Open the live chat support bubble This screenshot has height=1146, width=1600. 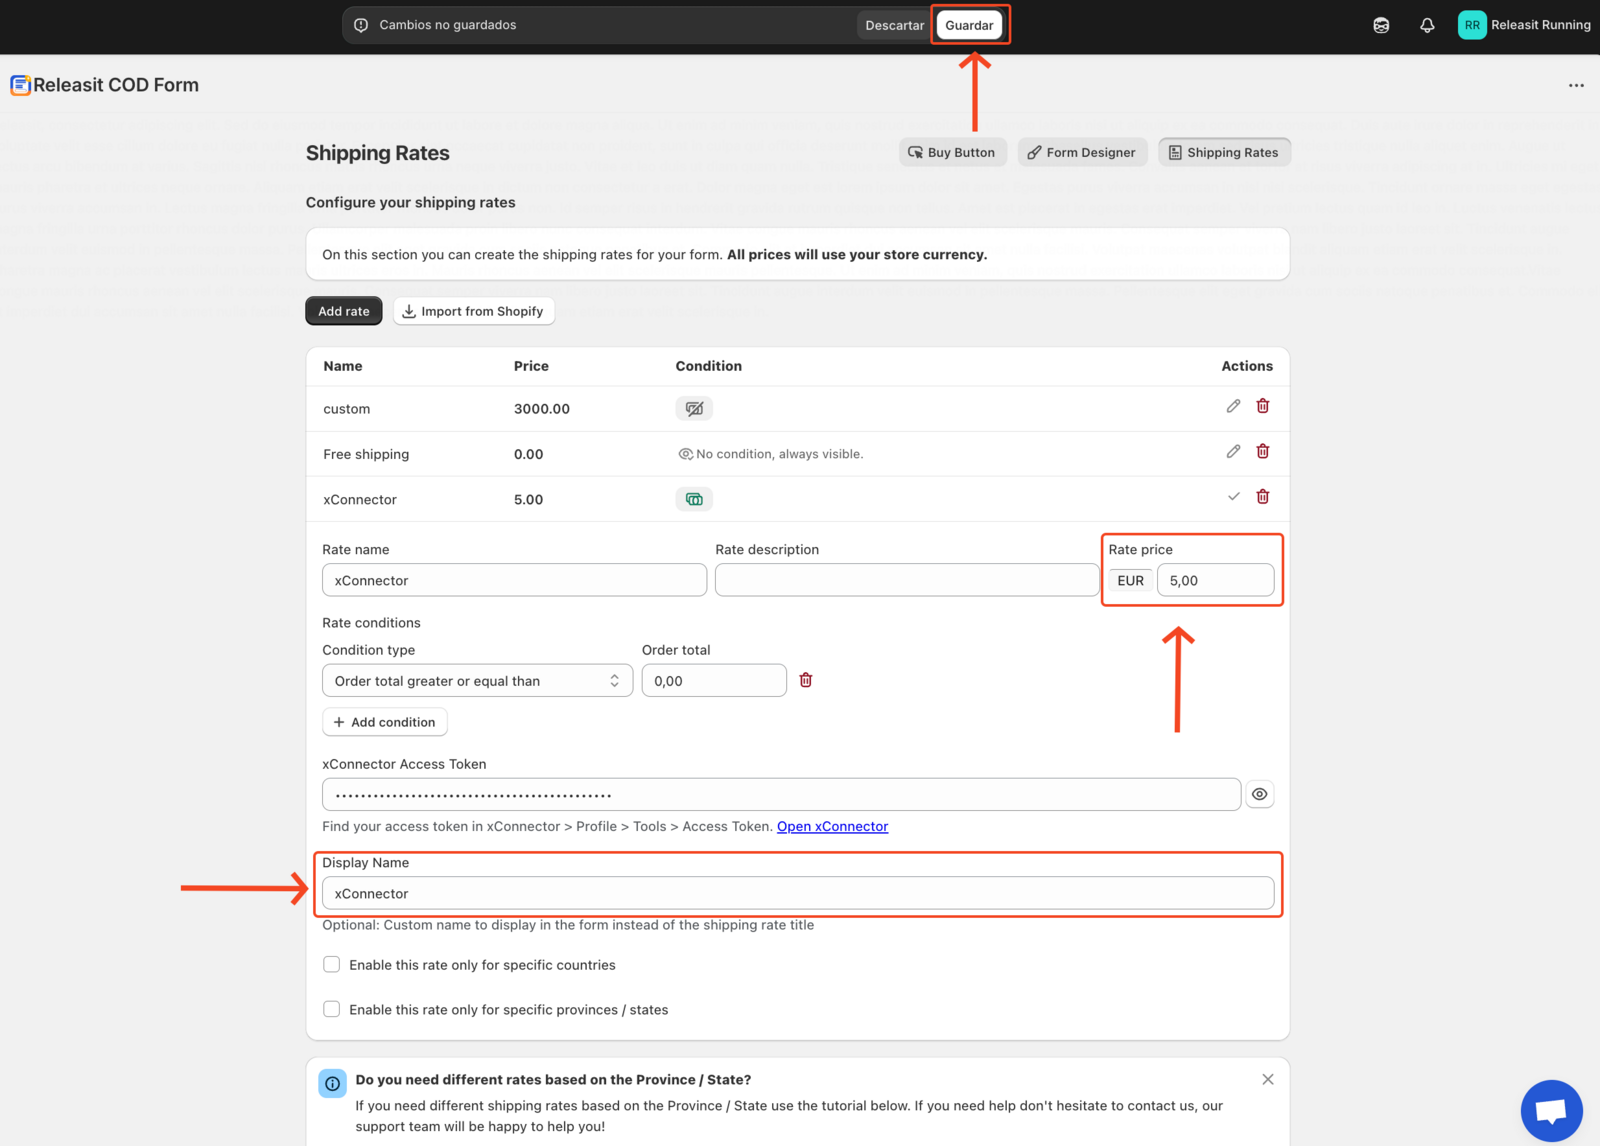1551,1110
